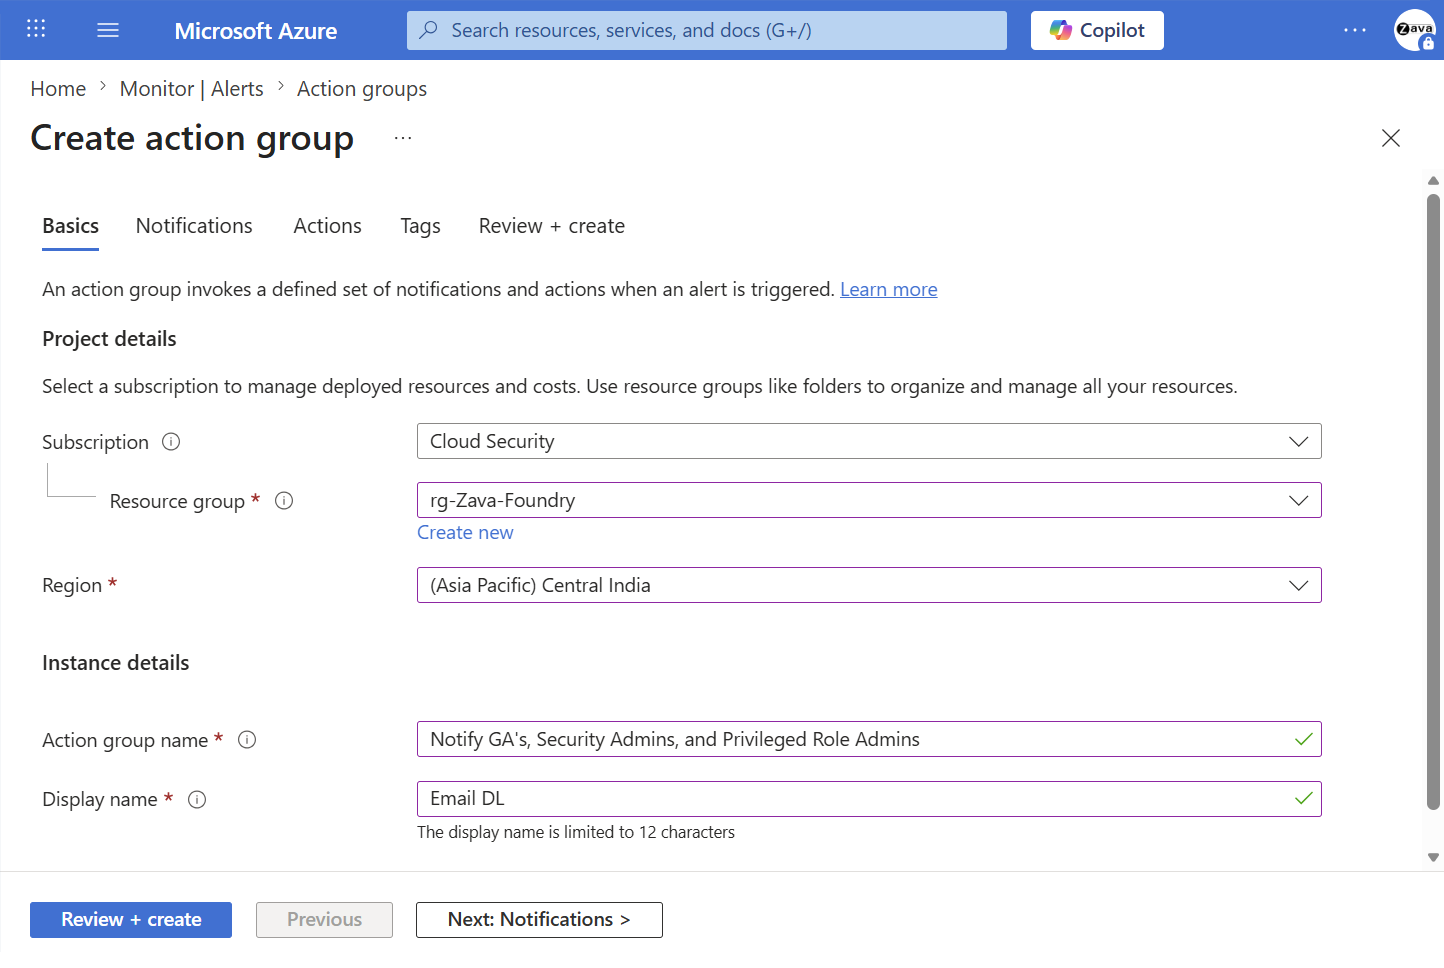Click the blue Review + create button
This screenshot has height=968, width=1444.
point(131,920)
